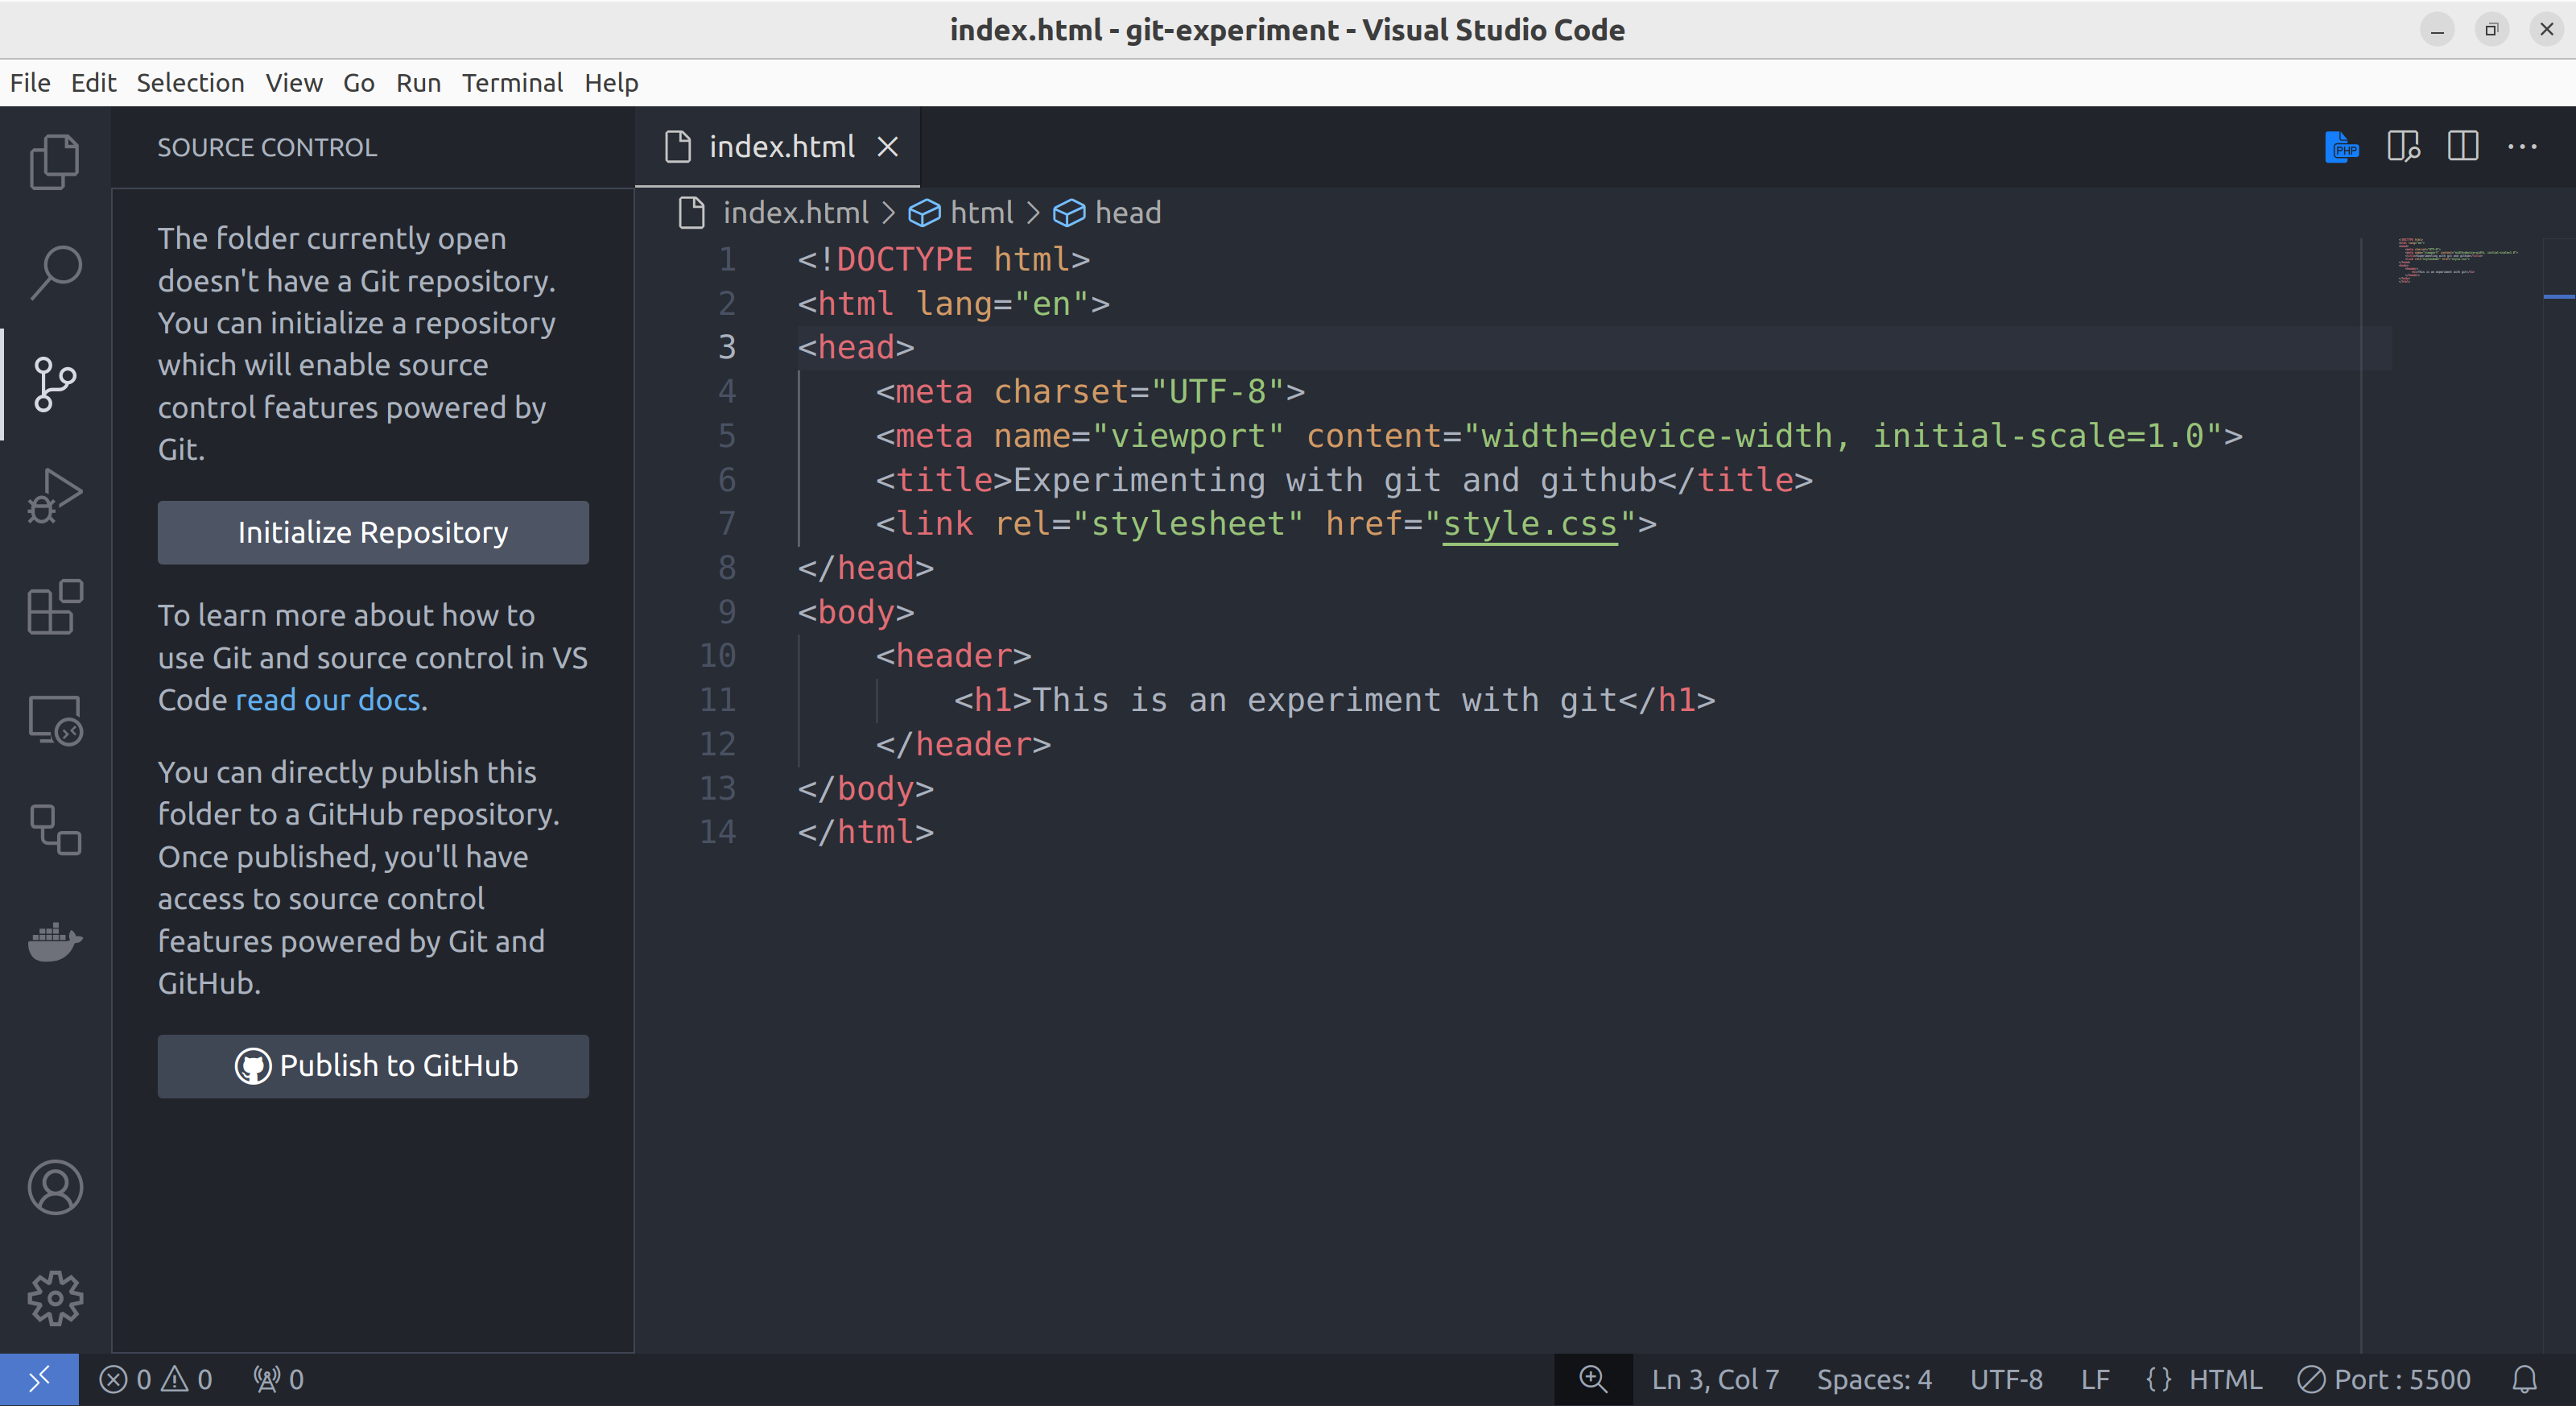Click Initialize Repository button
Viewport: 2576px width, 1406px height.
coord(372,531)
